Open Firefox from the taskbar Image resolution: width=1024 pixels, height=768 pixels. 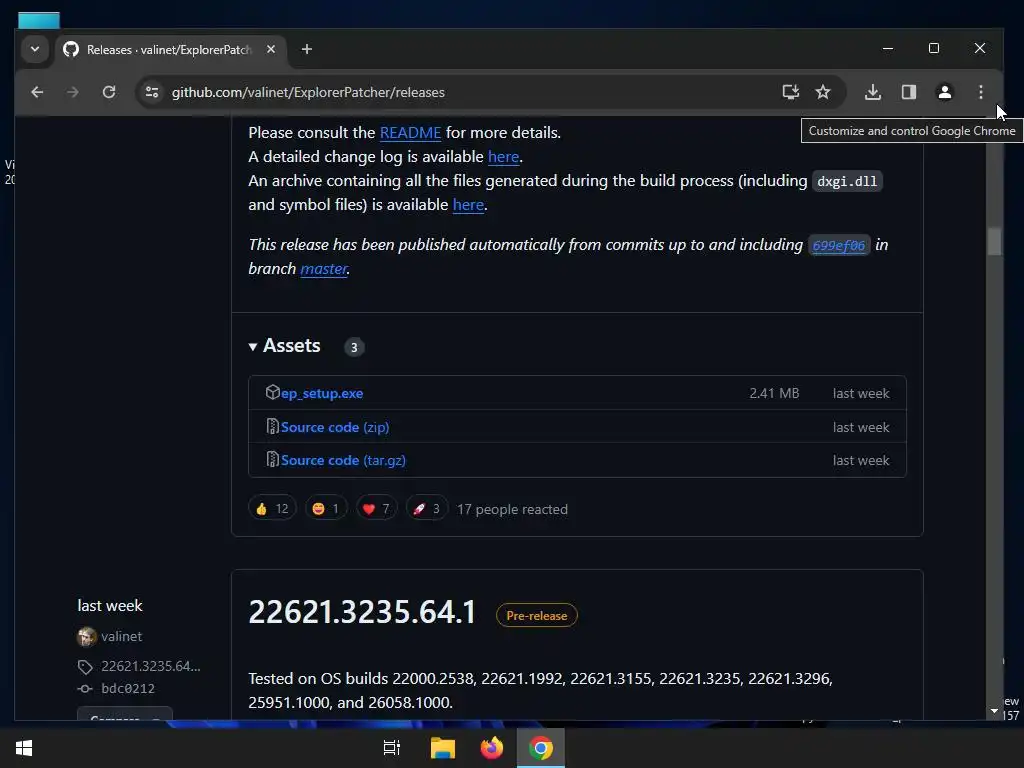pyautogui.click(x=492, y=748)
